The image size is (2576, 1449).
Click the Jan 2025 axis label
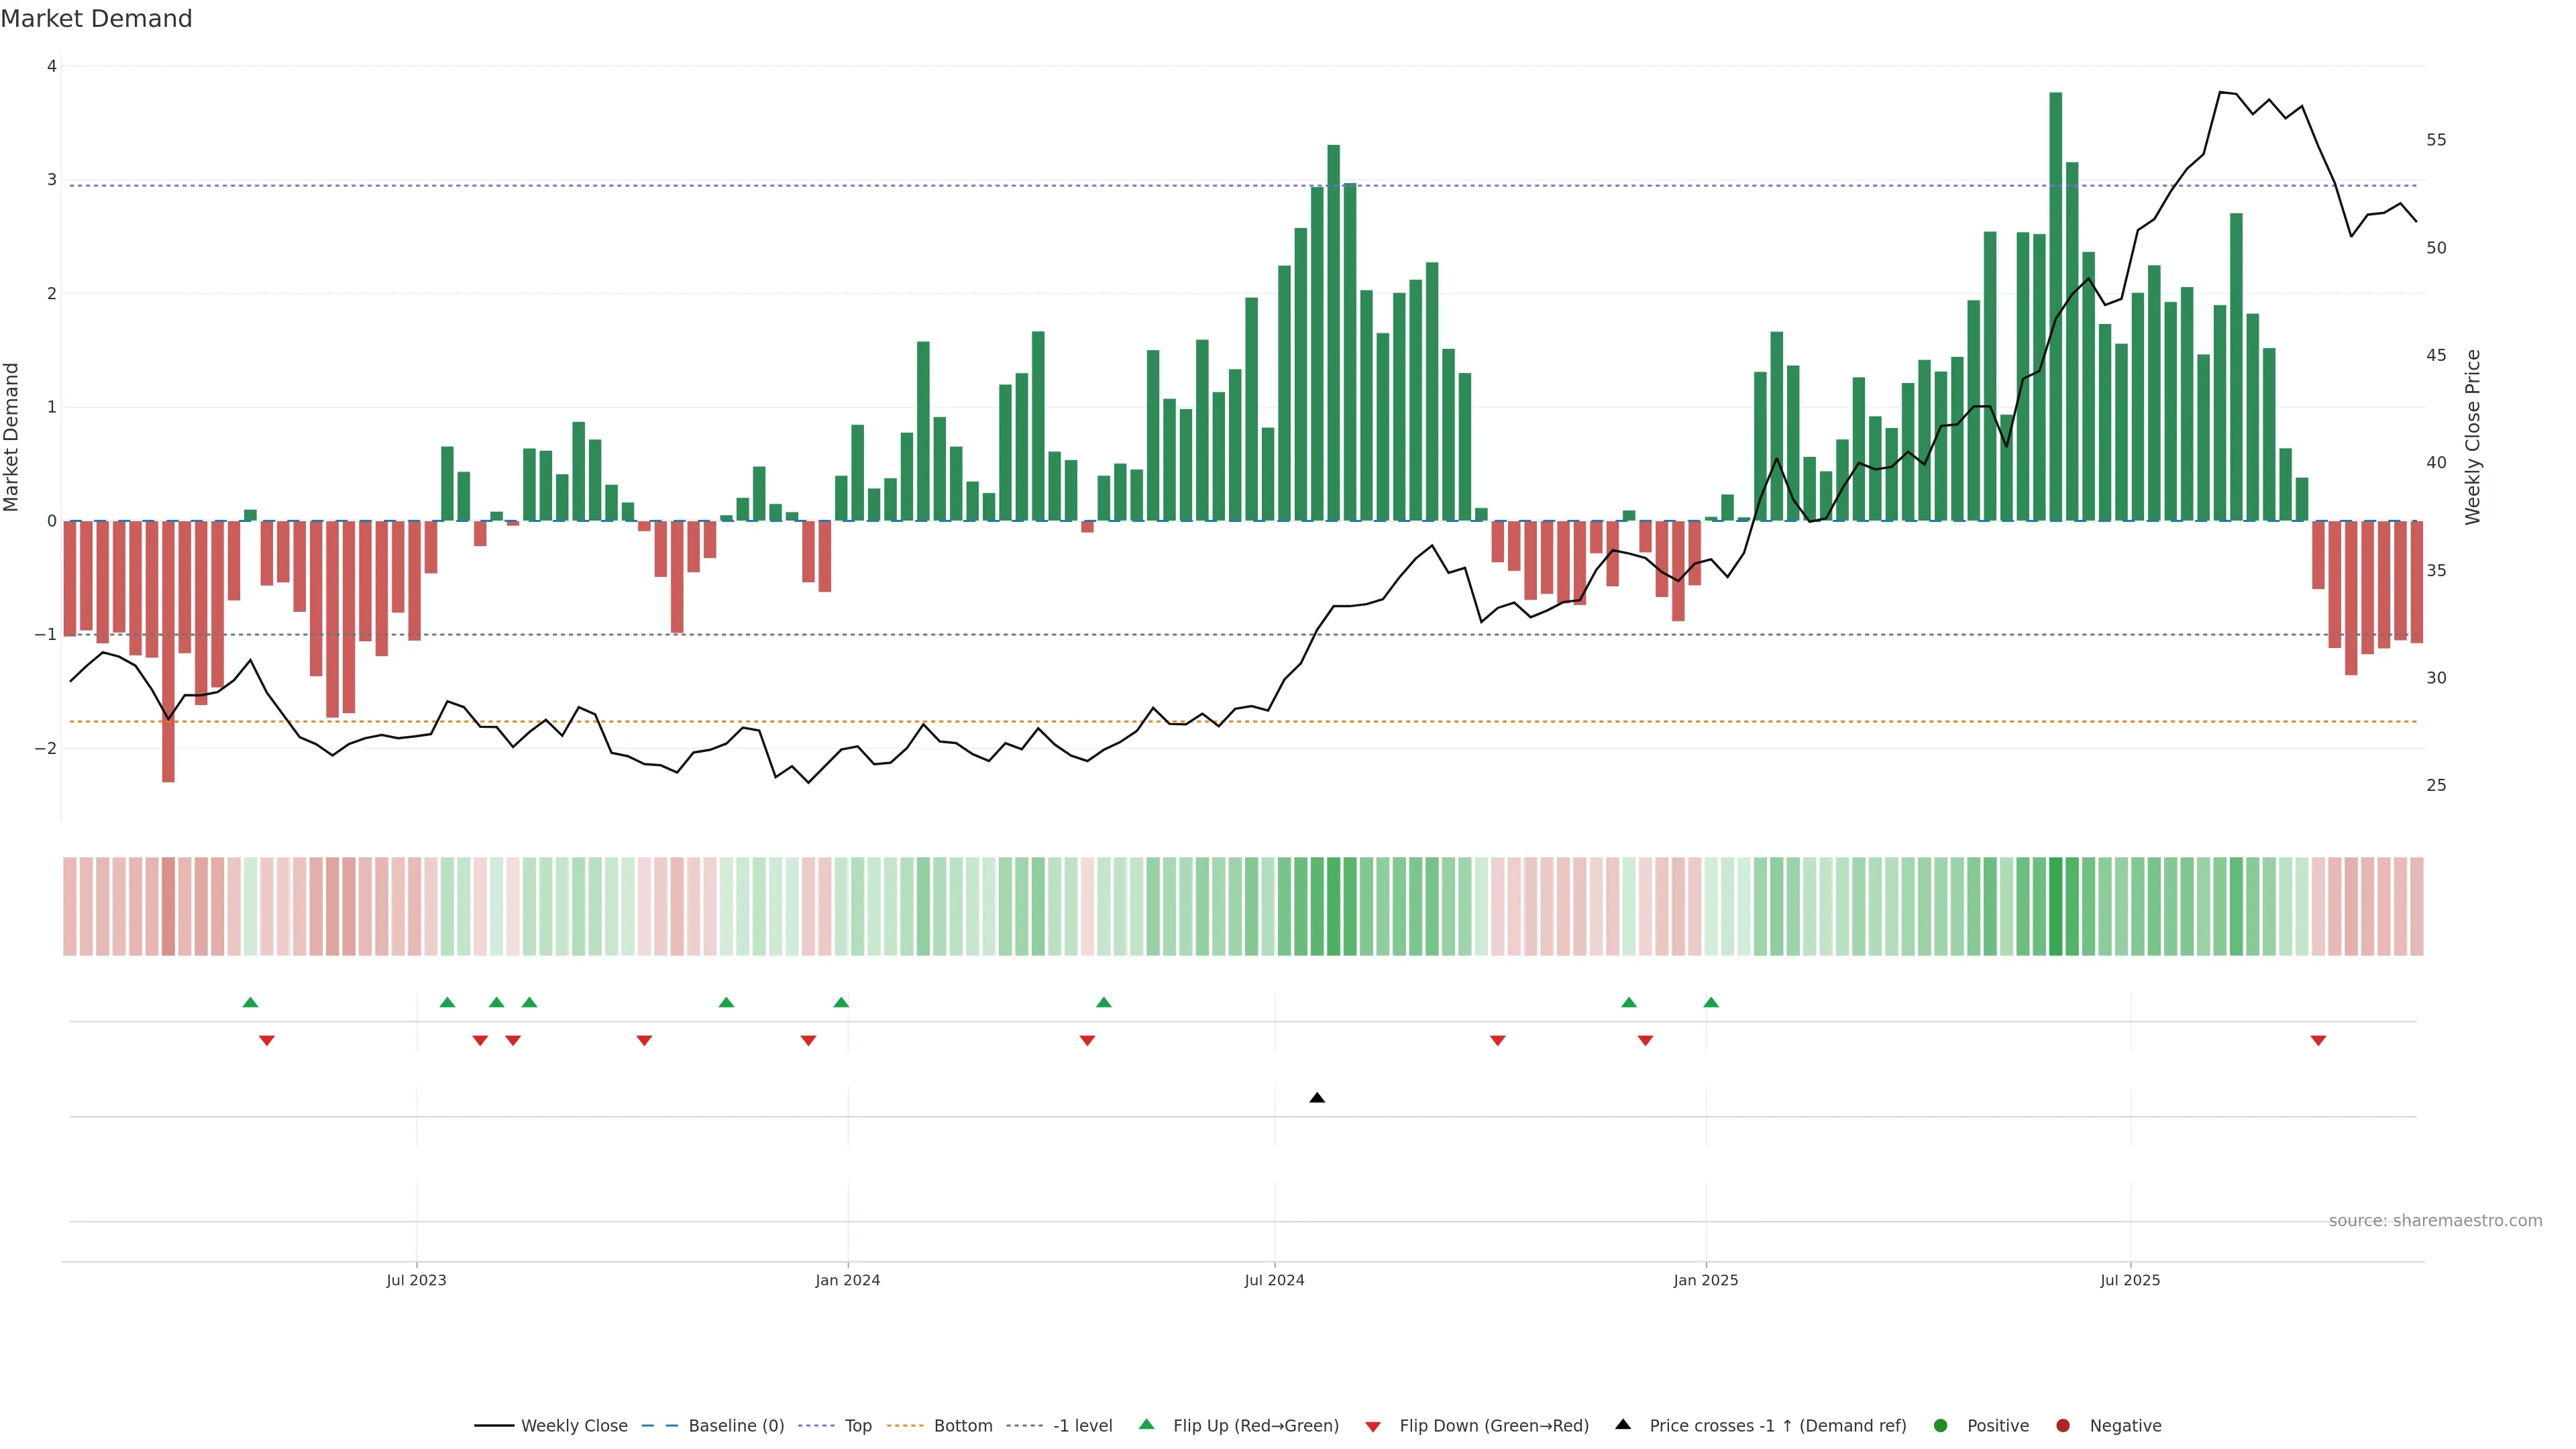[1705, 1280]
